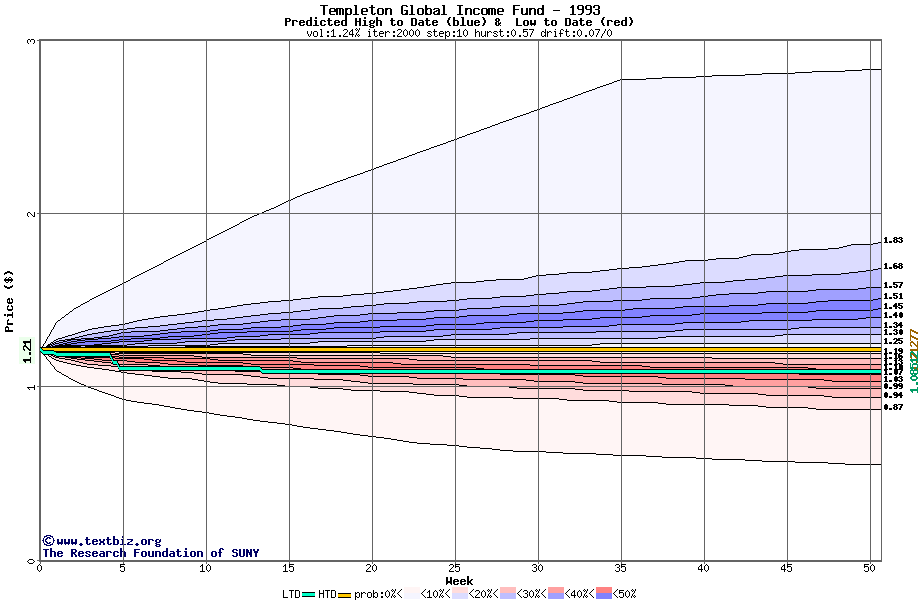Select the <10% probability legend swatch
Screen dimensions: 920x600
click(x=409, y=594)
